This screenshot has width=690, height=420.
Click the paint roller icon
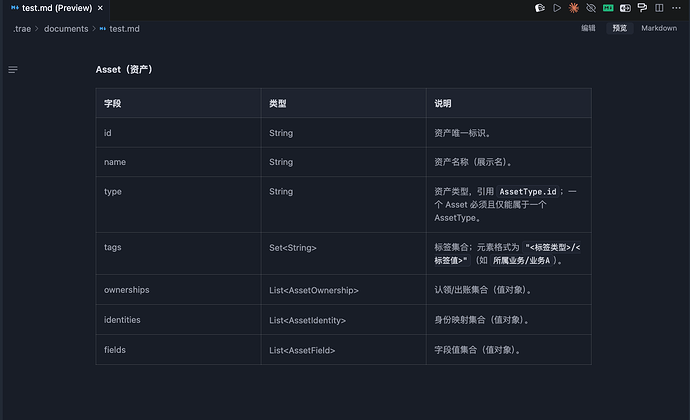[642, 8]
